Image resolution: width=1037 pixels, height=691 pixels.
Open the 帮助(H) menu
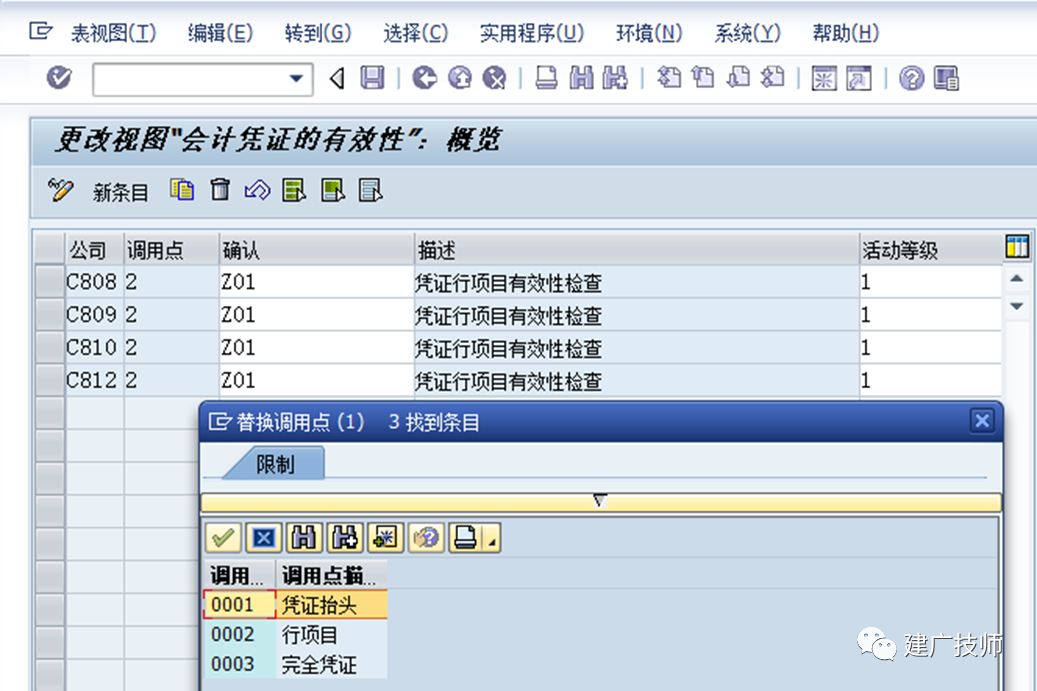point(845,32)
